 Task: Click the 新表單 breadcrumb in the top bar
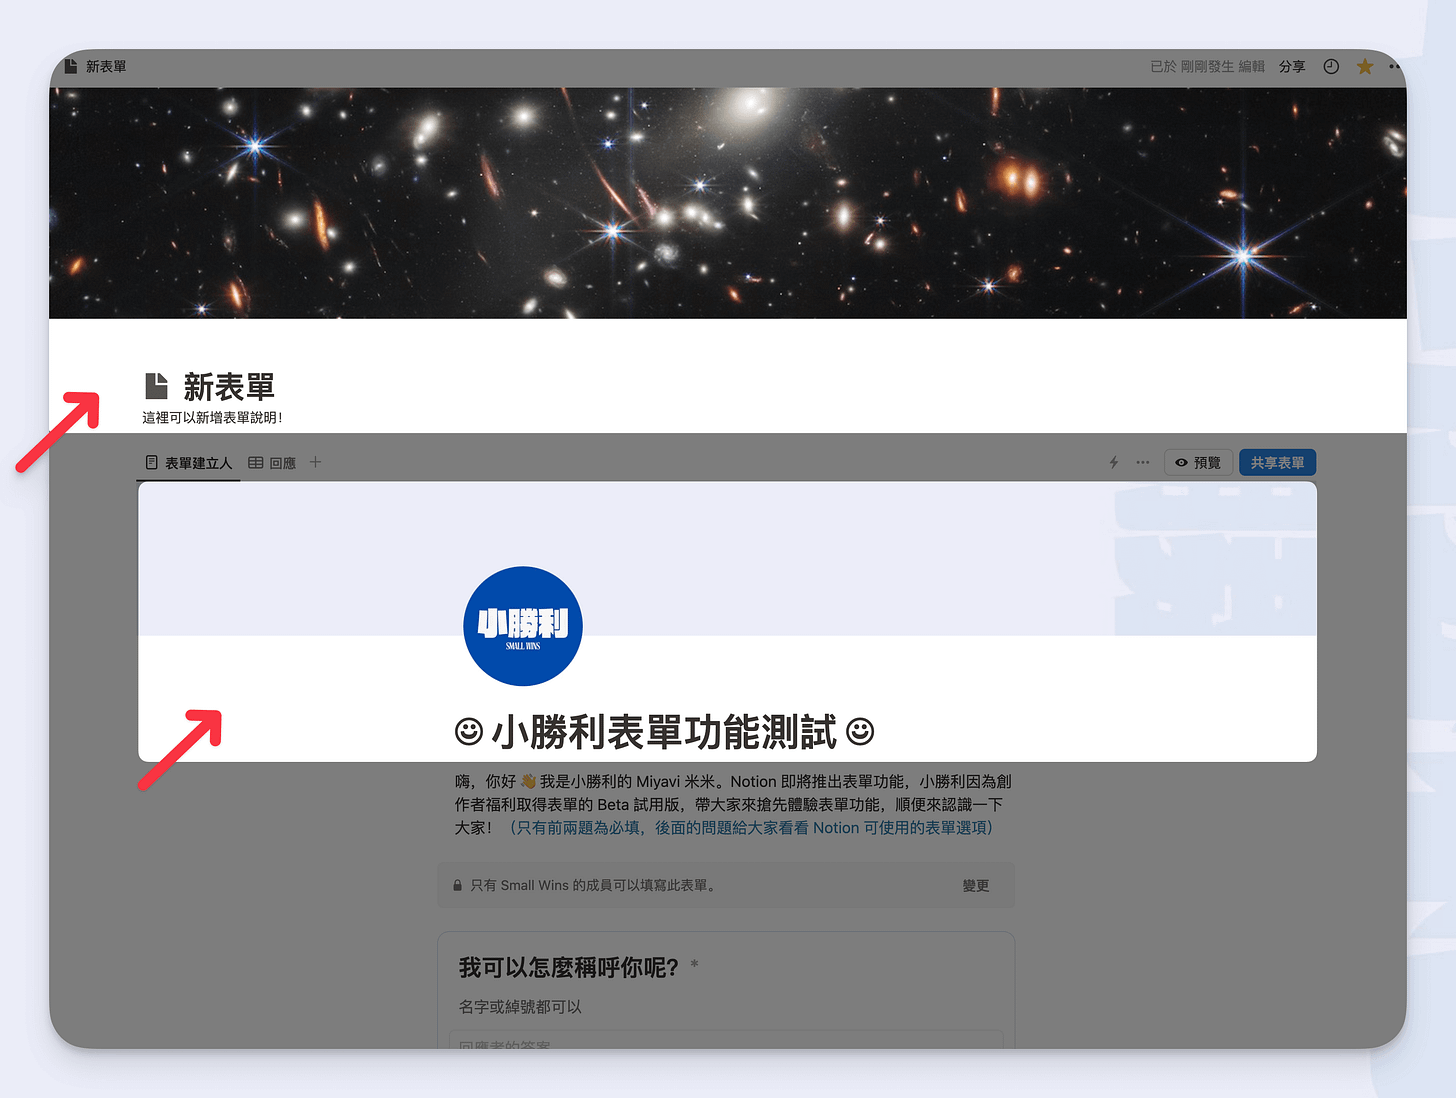tap(106, 66)
